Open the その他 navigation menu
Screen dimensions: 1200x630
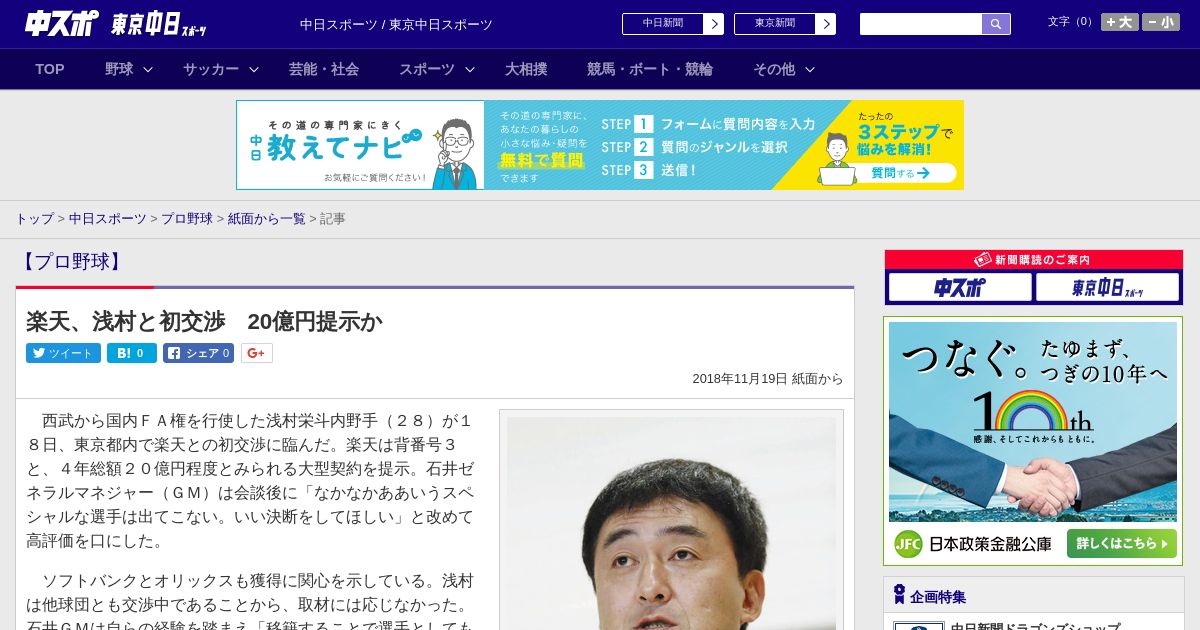(x=774, y=69)
